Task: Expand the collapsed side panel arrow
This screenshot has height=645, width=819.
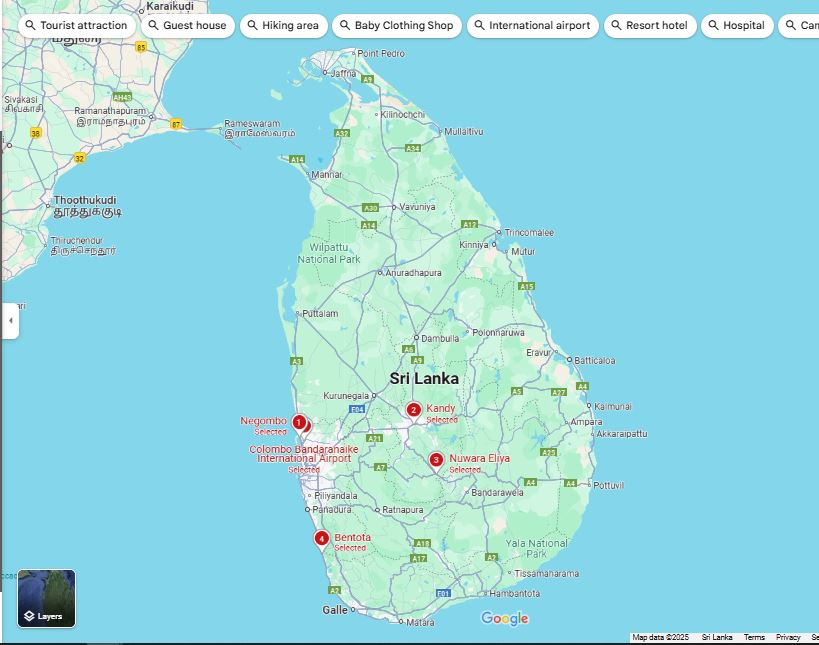Action: (x=10, y=321)
